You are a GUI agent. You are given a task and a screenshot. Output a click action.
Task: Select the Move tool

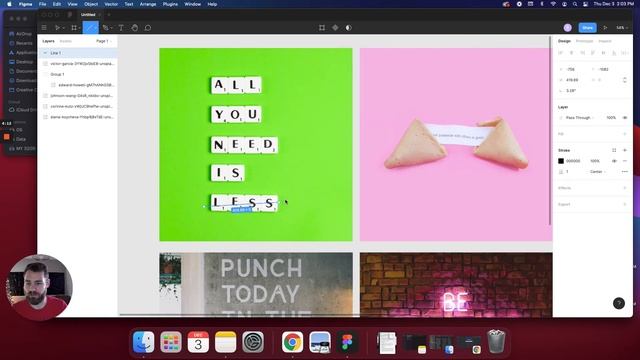(x=57, y=28)
